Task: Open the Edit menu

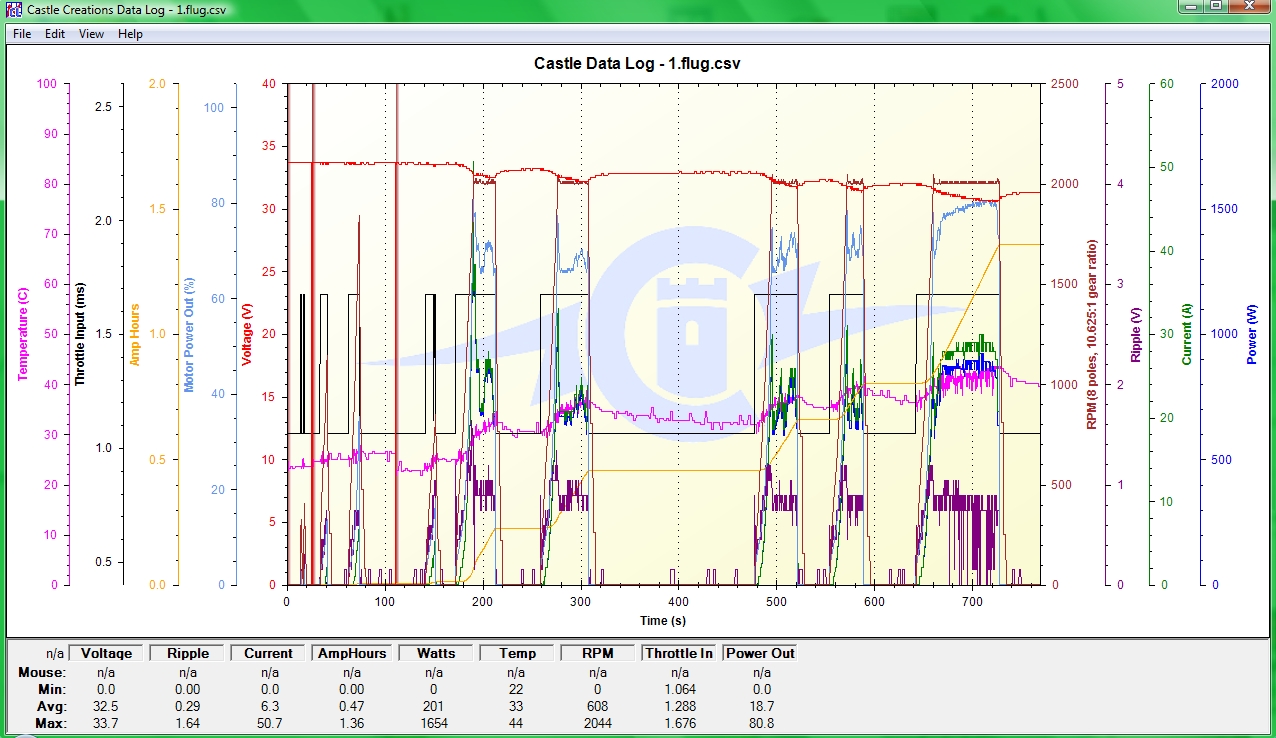Action: point(55,34)
